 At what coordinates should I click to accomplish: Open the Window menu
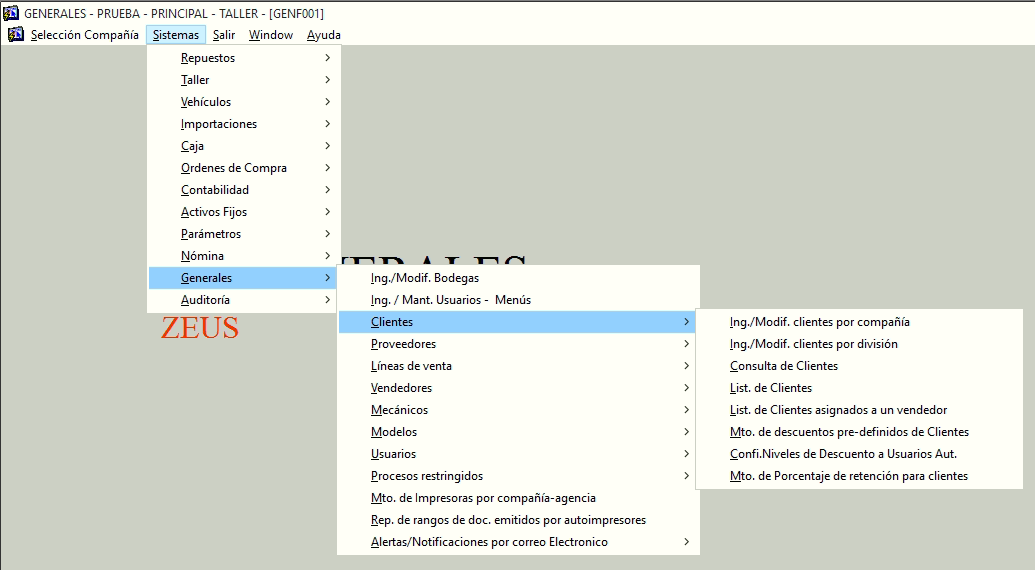(271, 35)
